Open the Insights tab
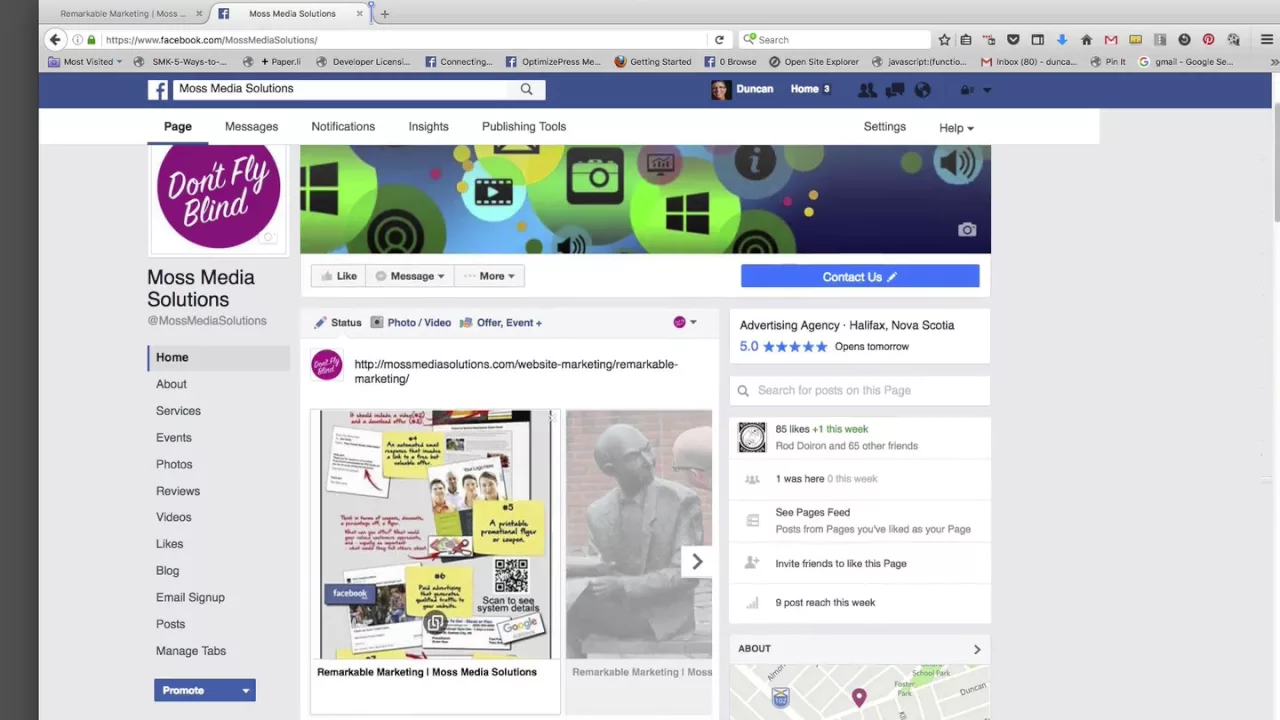 (428, 127)
